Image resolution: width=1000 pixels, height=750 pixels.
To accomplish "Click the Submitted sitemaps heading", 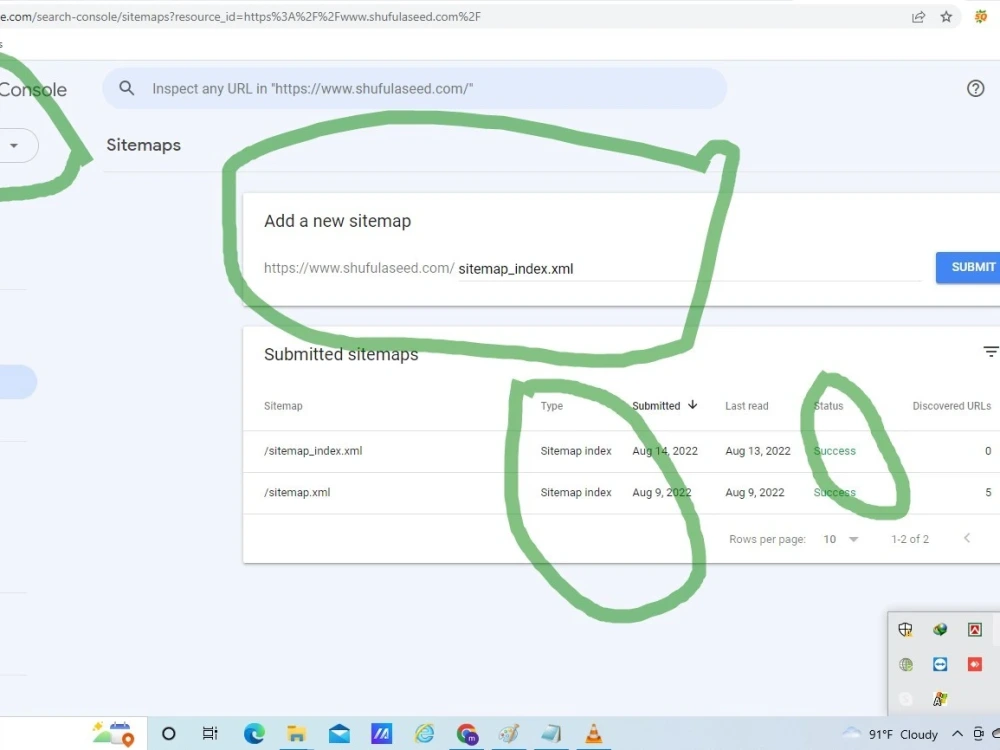I will 341,354.
